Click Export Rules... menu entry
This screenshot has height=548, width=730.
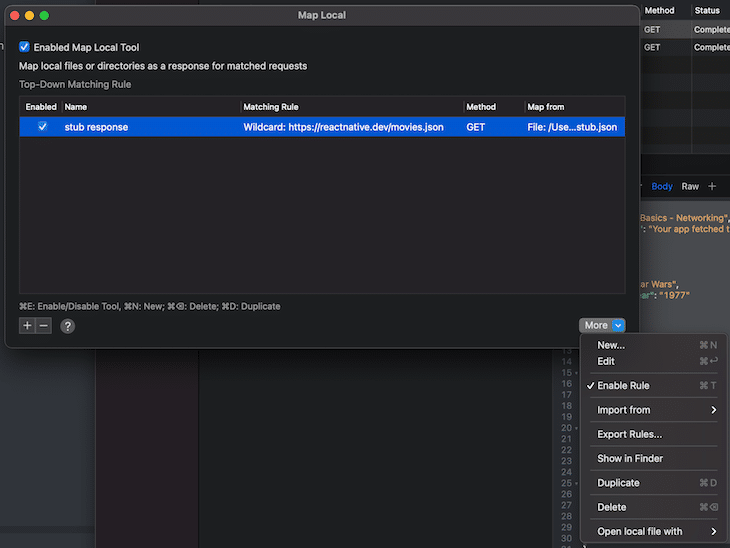point(629,434)
